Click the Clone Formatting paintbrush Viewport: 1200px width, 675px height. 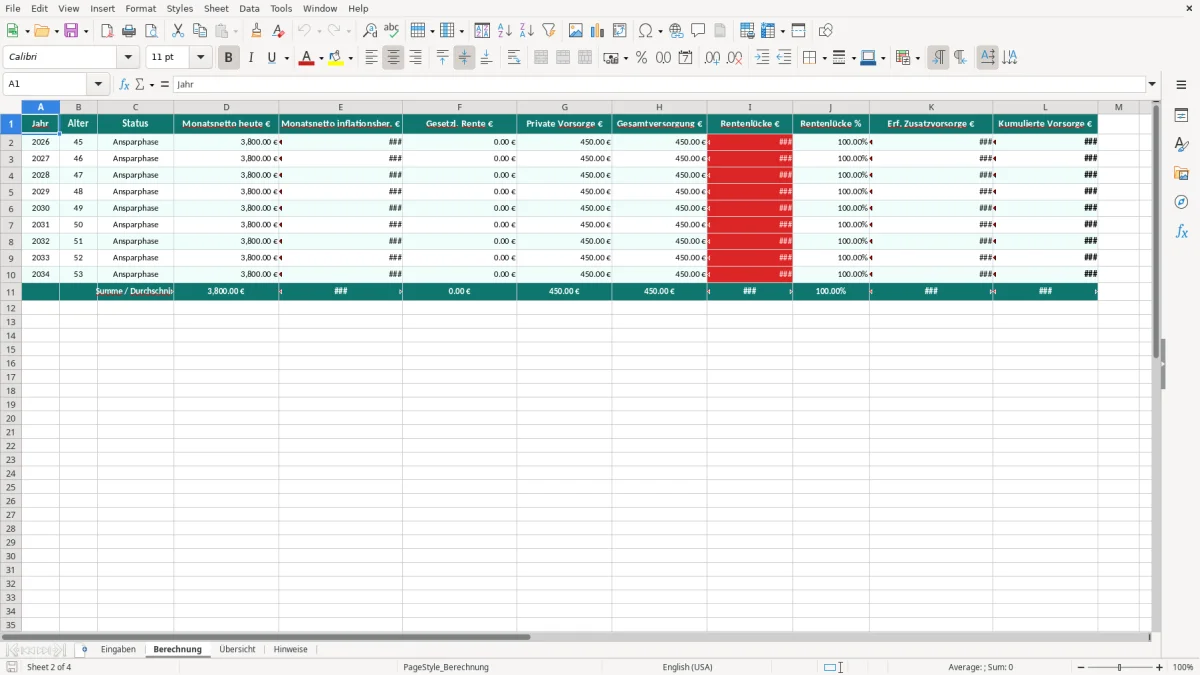point(256,31)
